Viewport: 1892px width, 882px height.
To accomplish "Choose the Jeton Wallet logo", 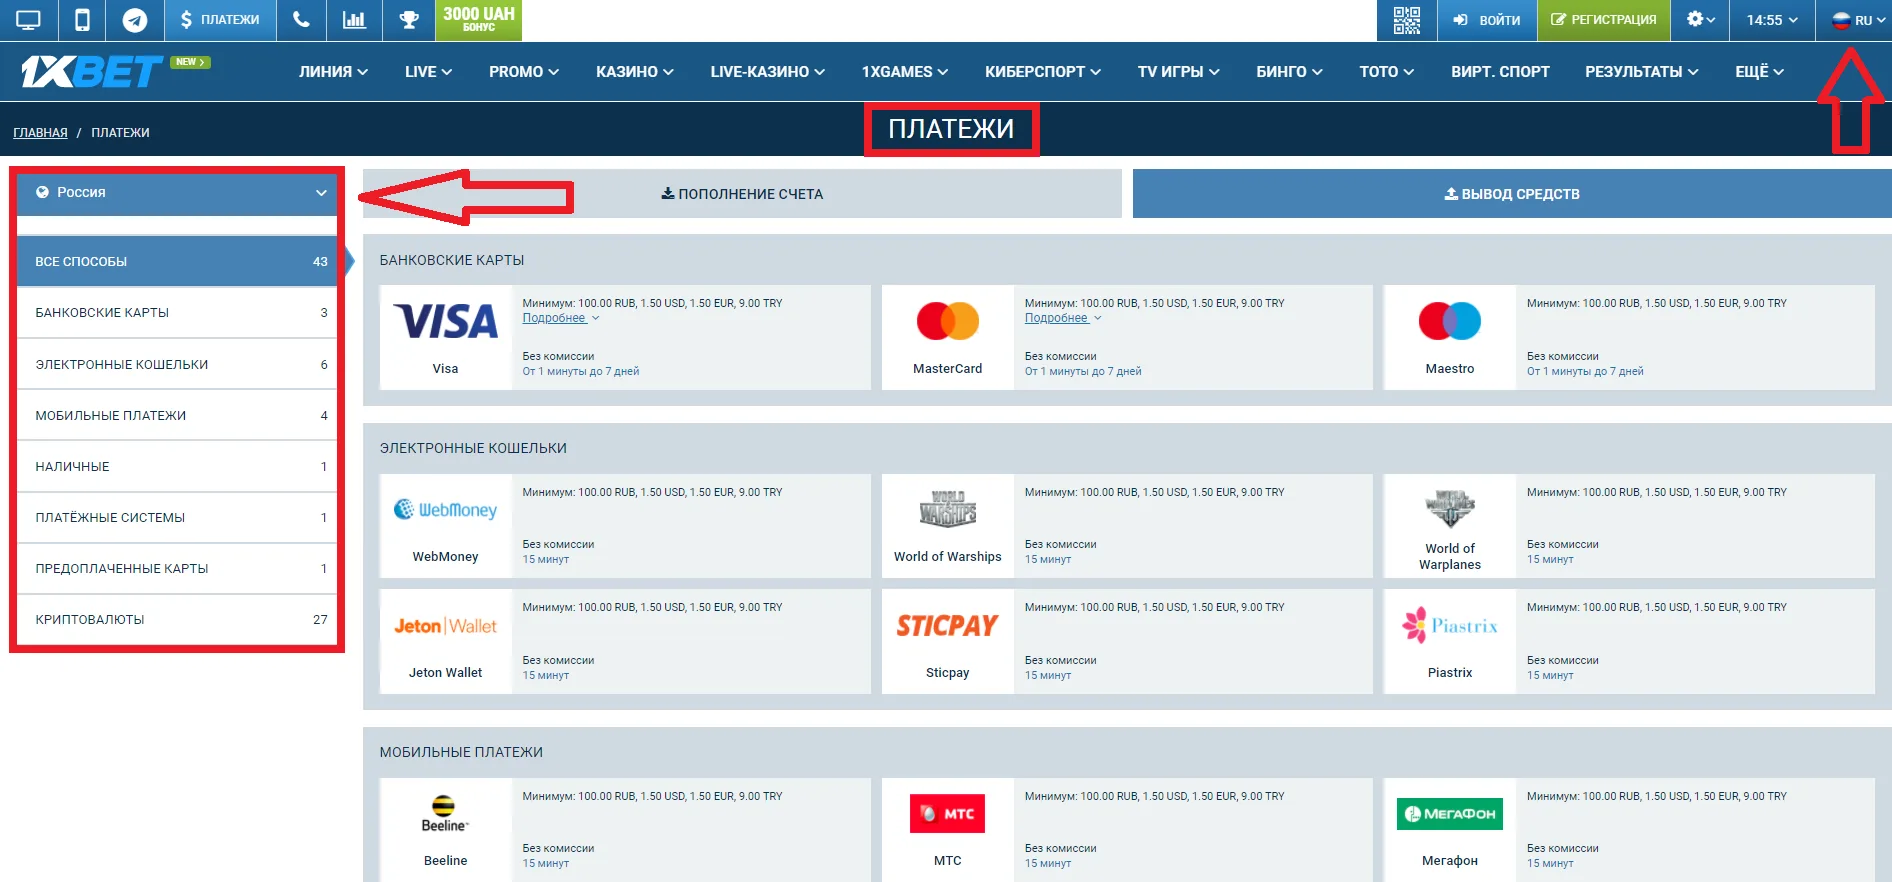I will [x=446, y=626].
